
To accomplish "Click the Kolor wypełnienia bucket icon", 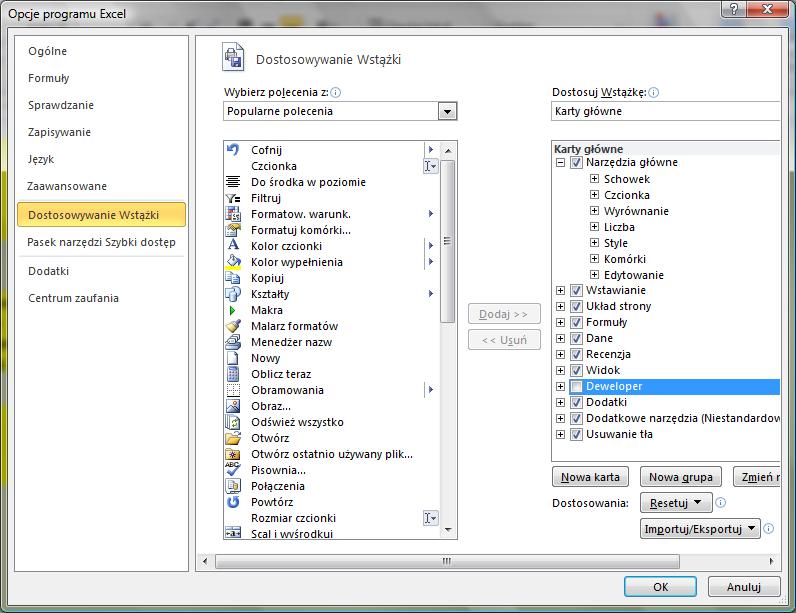I will pos(233,262).
